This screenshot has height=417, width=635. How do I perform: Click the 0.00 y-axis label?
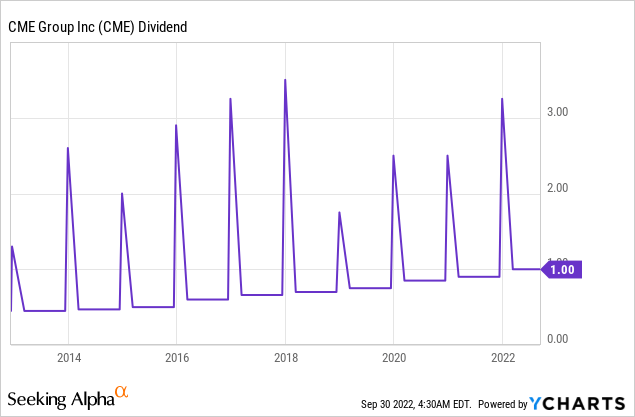pyautogui.click(x=558, y=339)
